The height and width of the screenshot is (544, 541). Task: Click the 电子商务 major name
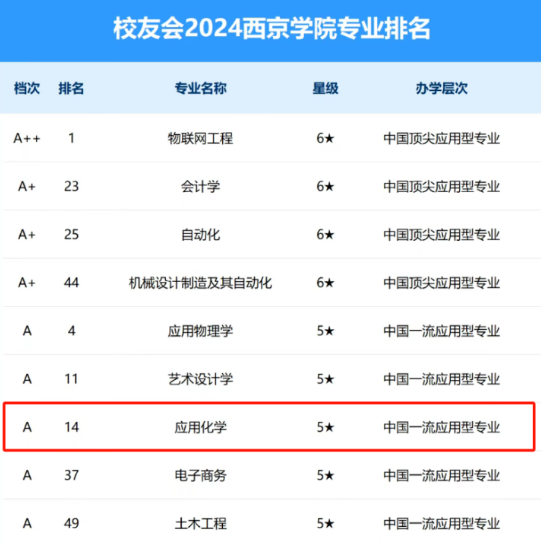click(201, 475)
